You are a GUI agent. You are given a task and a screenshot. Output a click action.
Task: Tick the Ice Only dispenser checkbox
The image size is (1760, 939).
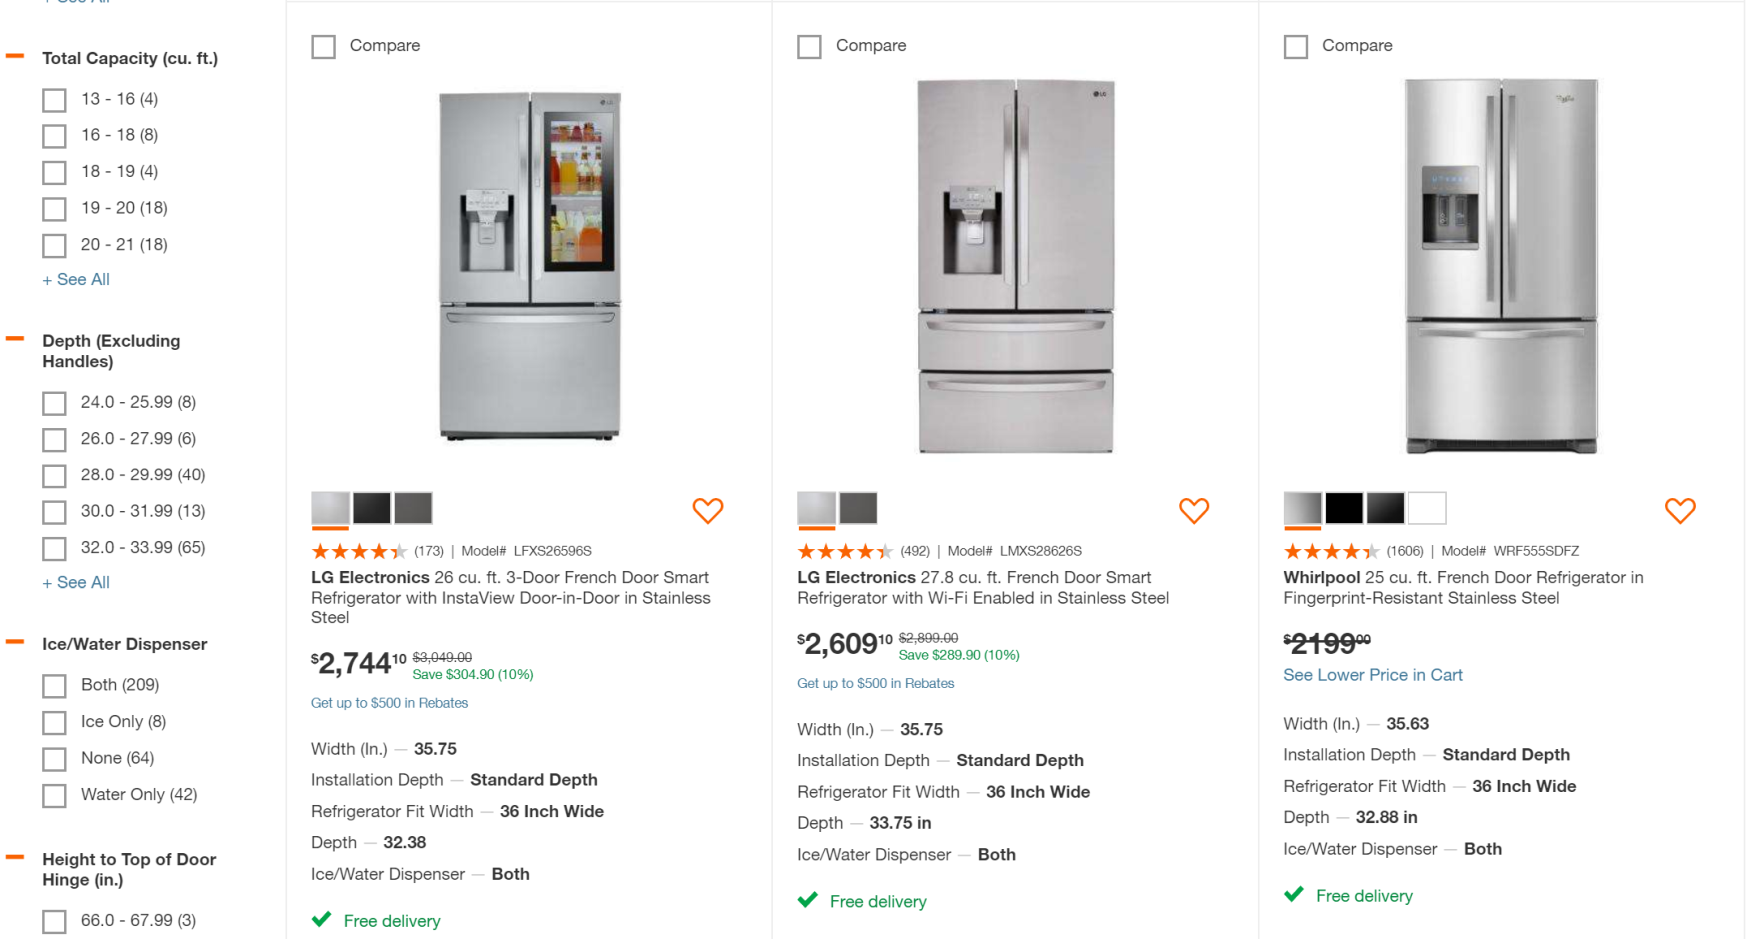coord(55,722)
